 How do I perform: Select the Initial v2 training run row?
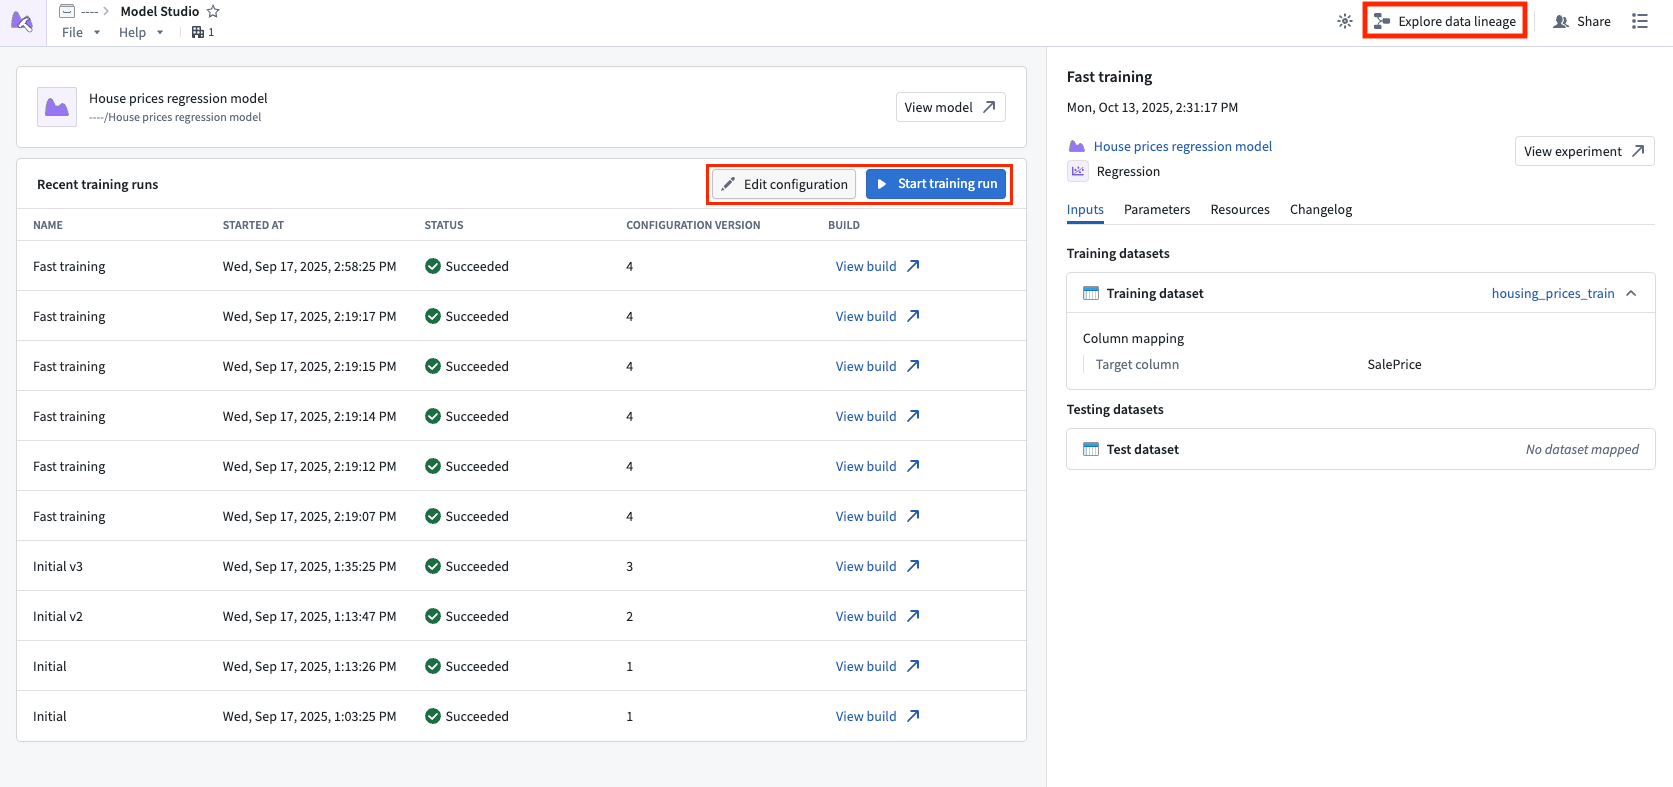[x=521, y=616]
